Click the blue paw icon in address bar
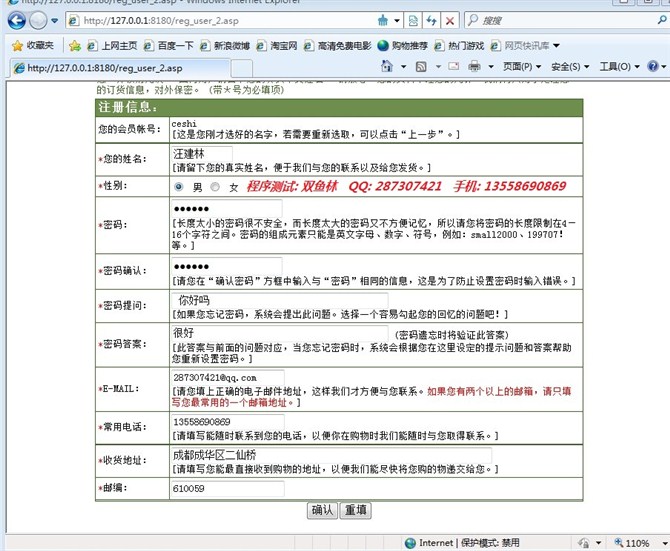The image size is (670, 551). 383,20
